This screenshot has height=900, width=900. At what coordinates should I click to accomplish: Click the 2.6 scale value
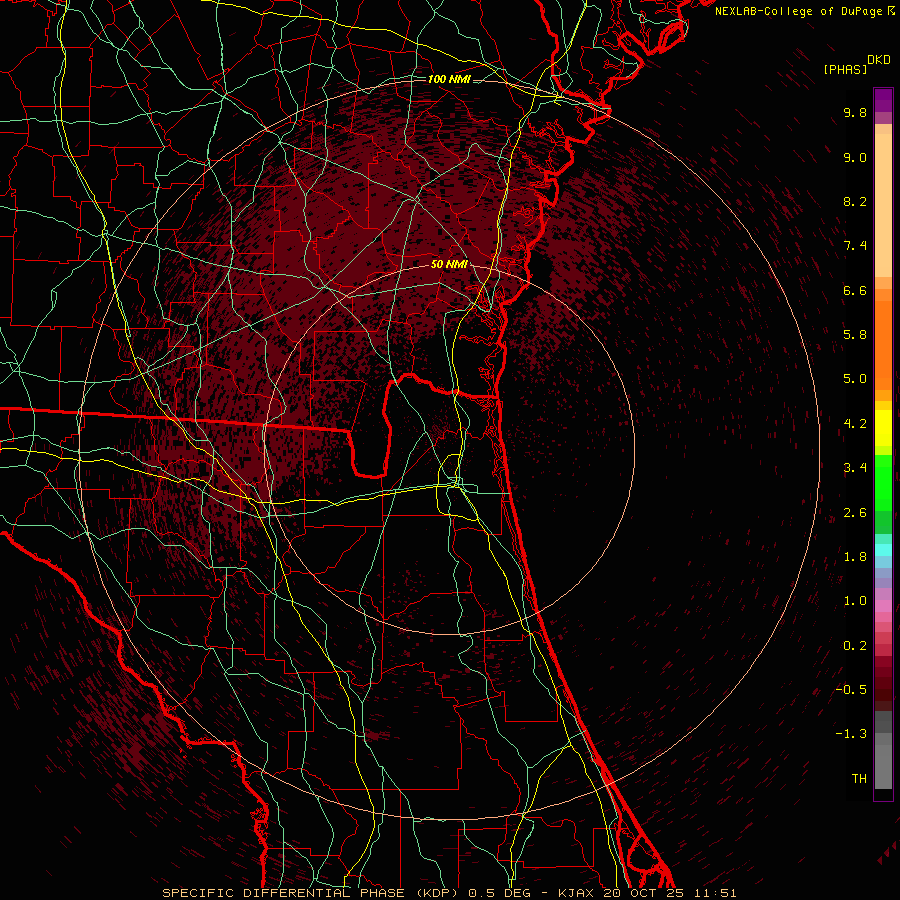[x=855, y=513]
